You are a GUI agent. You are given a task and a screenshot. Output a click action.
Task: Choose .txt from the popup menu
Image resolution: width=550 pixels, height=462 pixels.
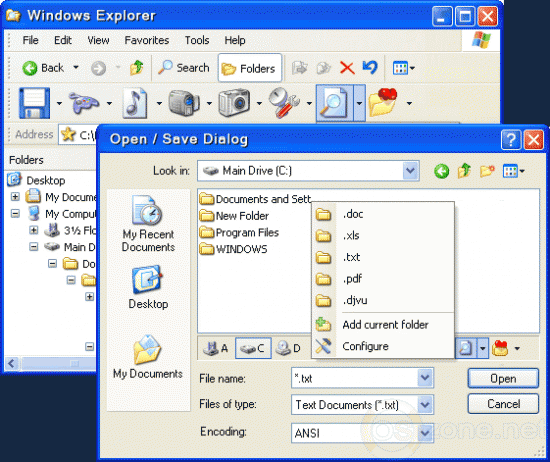[x=383, y=257]
